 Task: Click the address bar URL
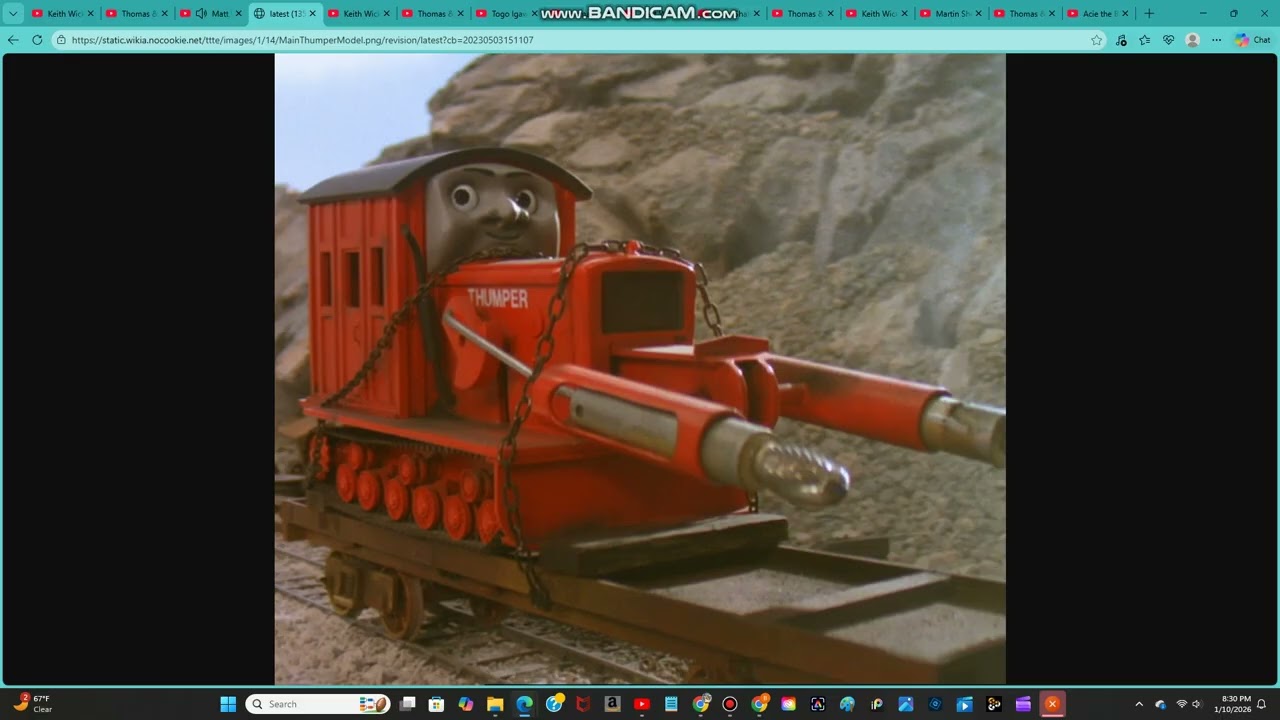[x=302, y=40]
